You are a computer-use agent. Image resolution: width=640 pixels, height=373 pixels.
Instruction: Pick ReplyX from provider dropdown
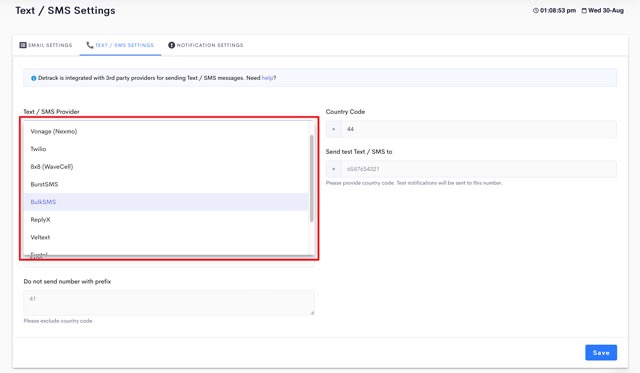pos(166,220)
